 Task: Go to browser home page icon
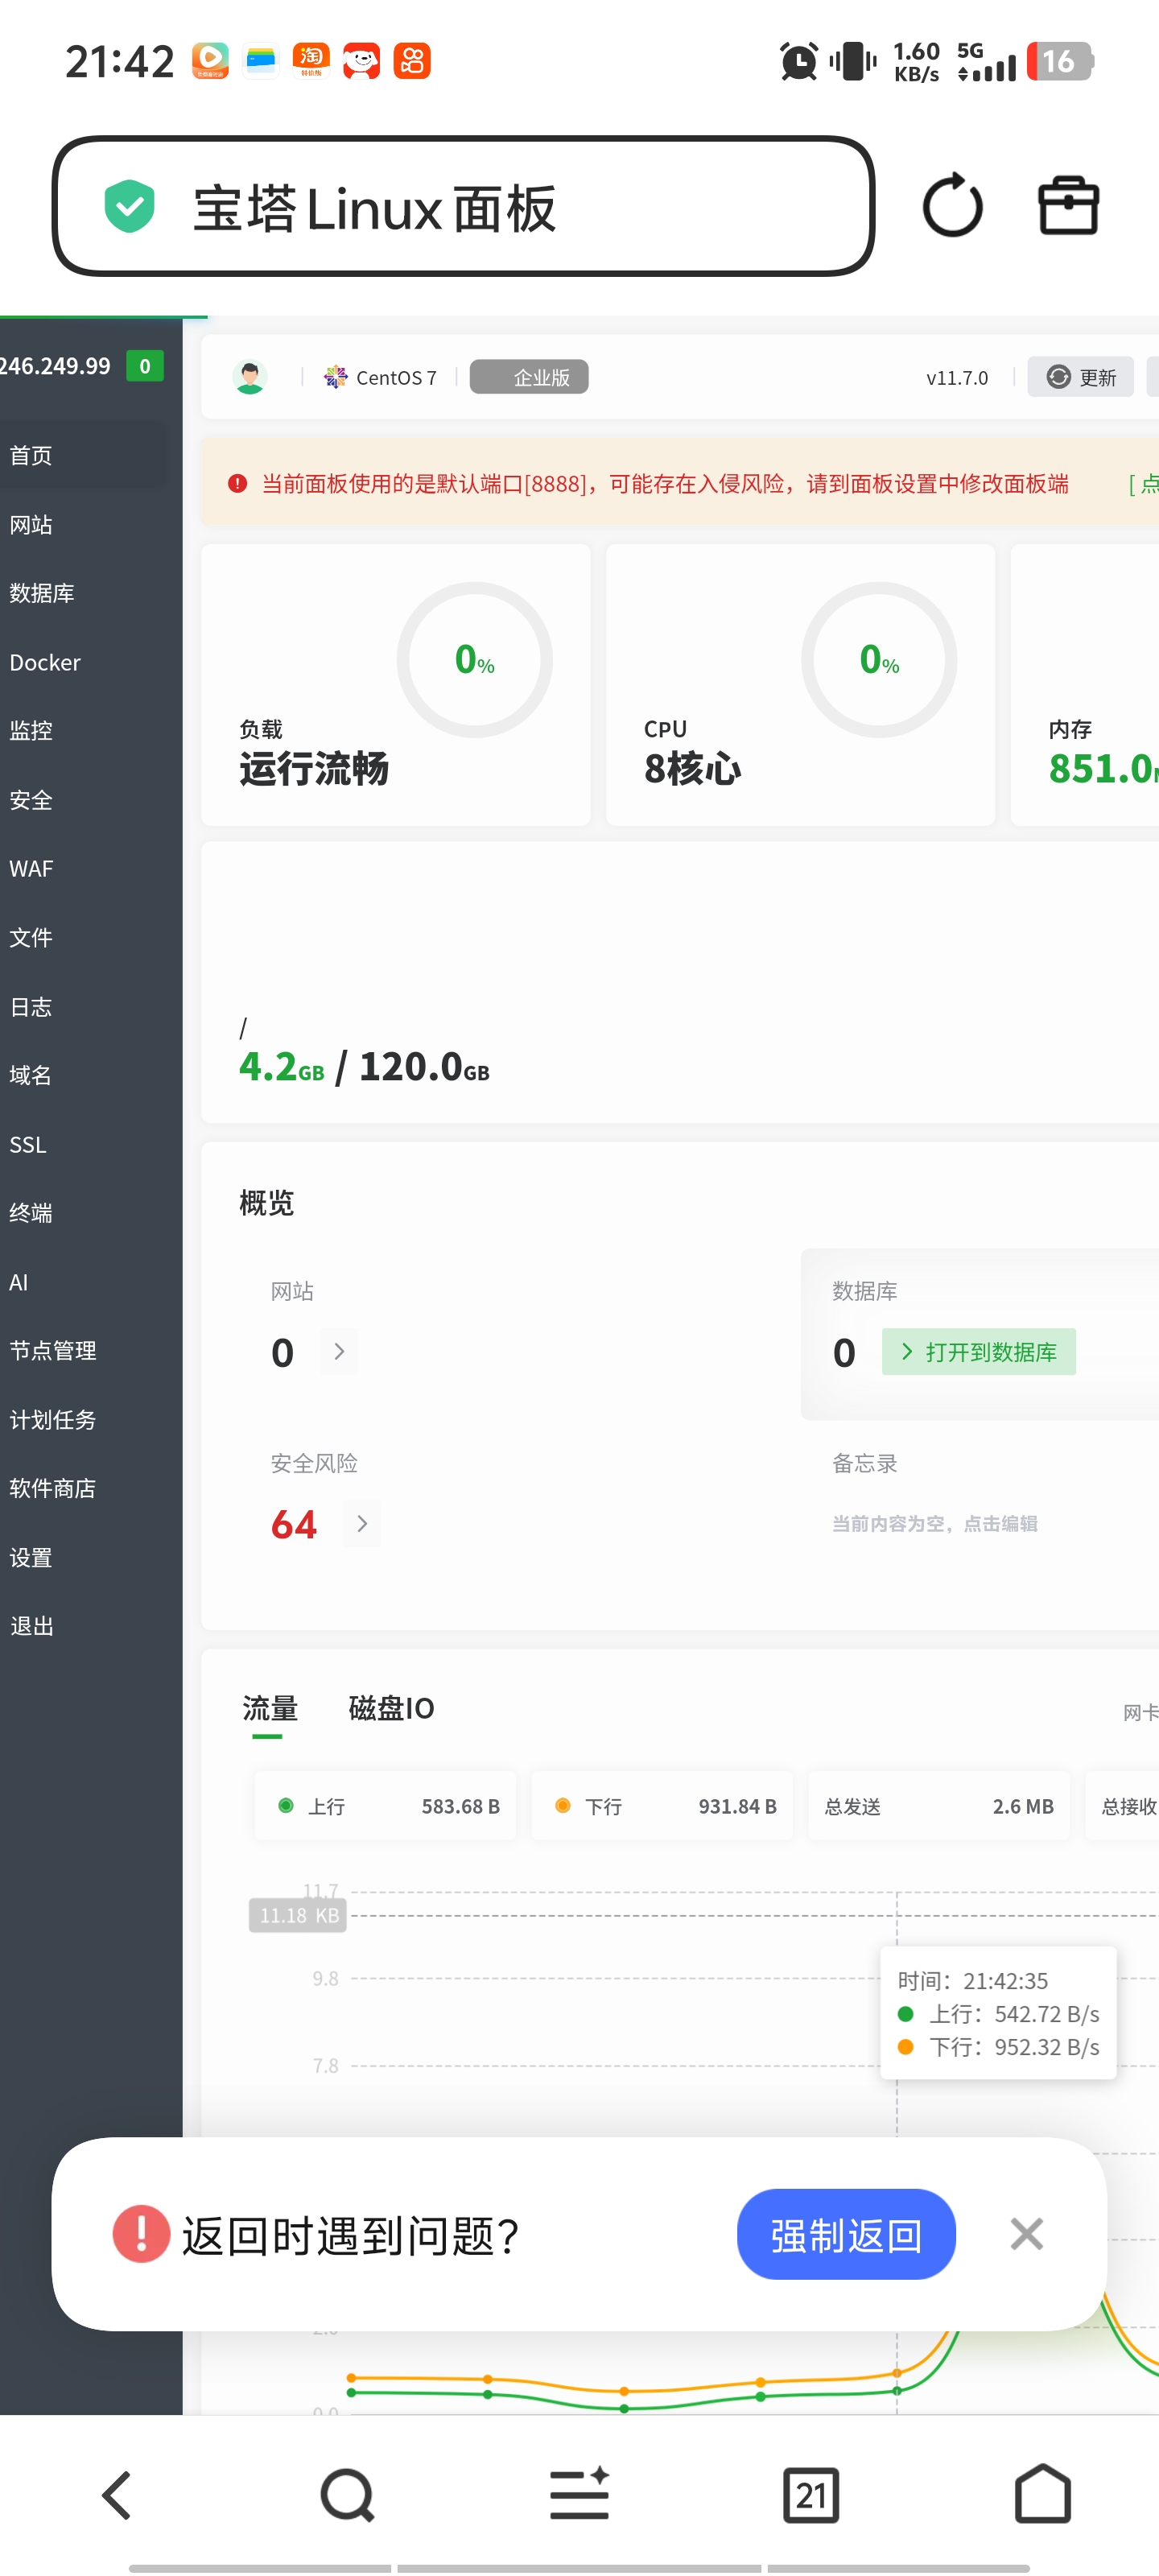coord(1043,2494)
